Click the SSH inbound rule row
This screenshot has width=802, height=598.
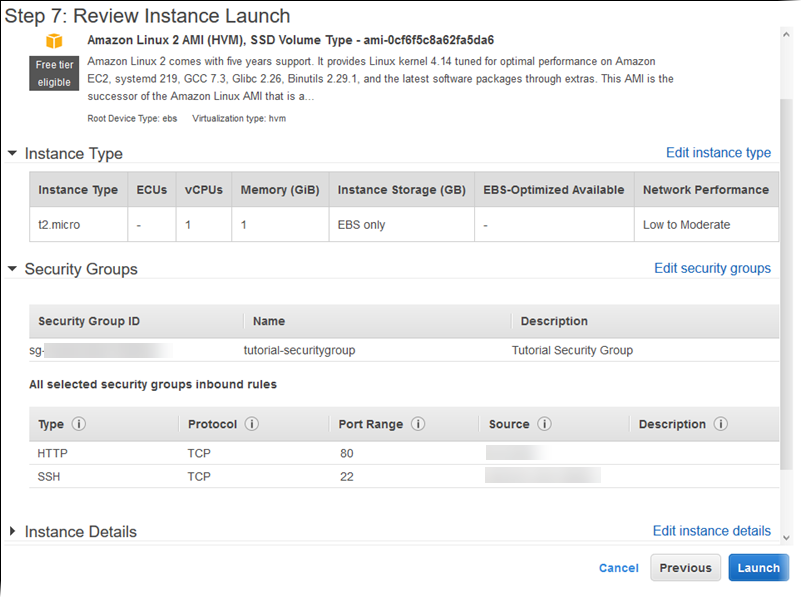(300, 476)
